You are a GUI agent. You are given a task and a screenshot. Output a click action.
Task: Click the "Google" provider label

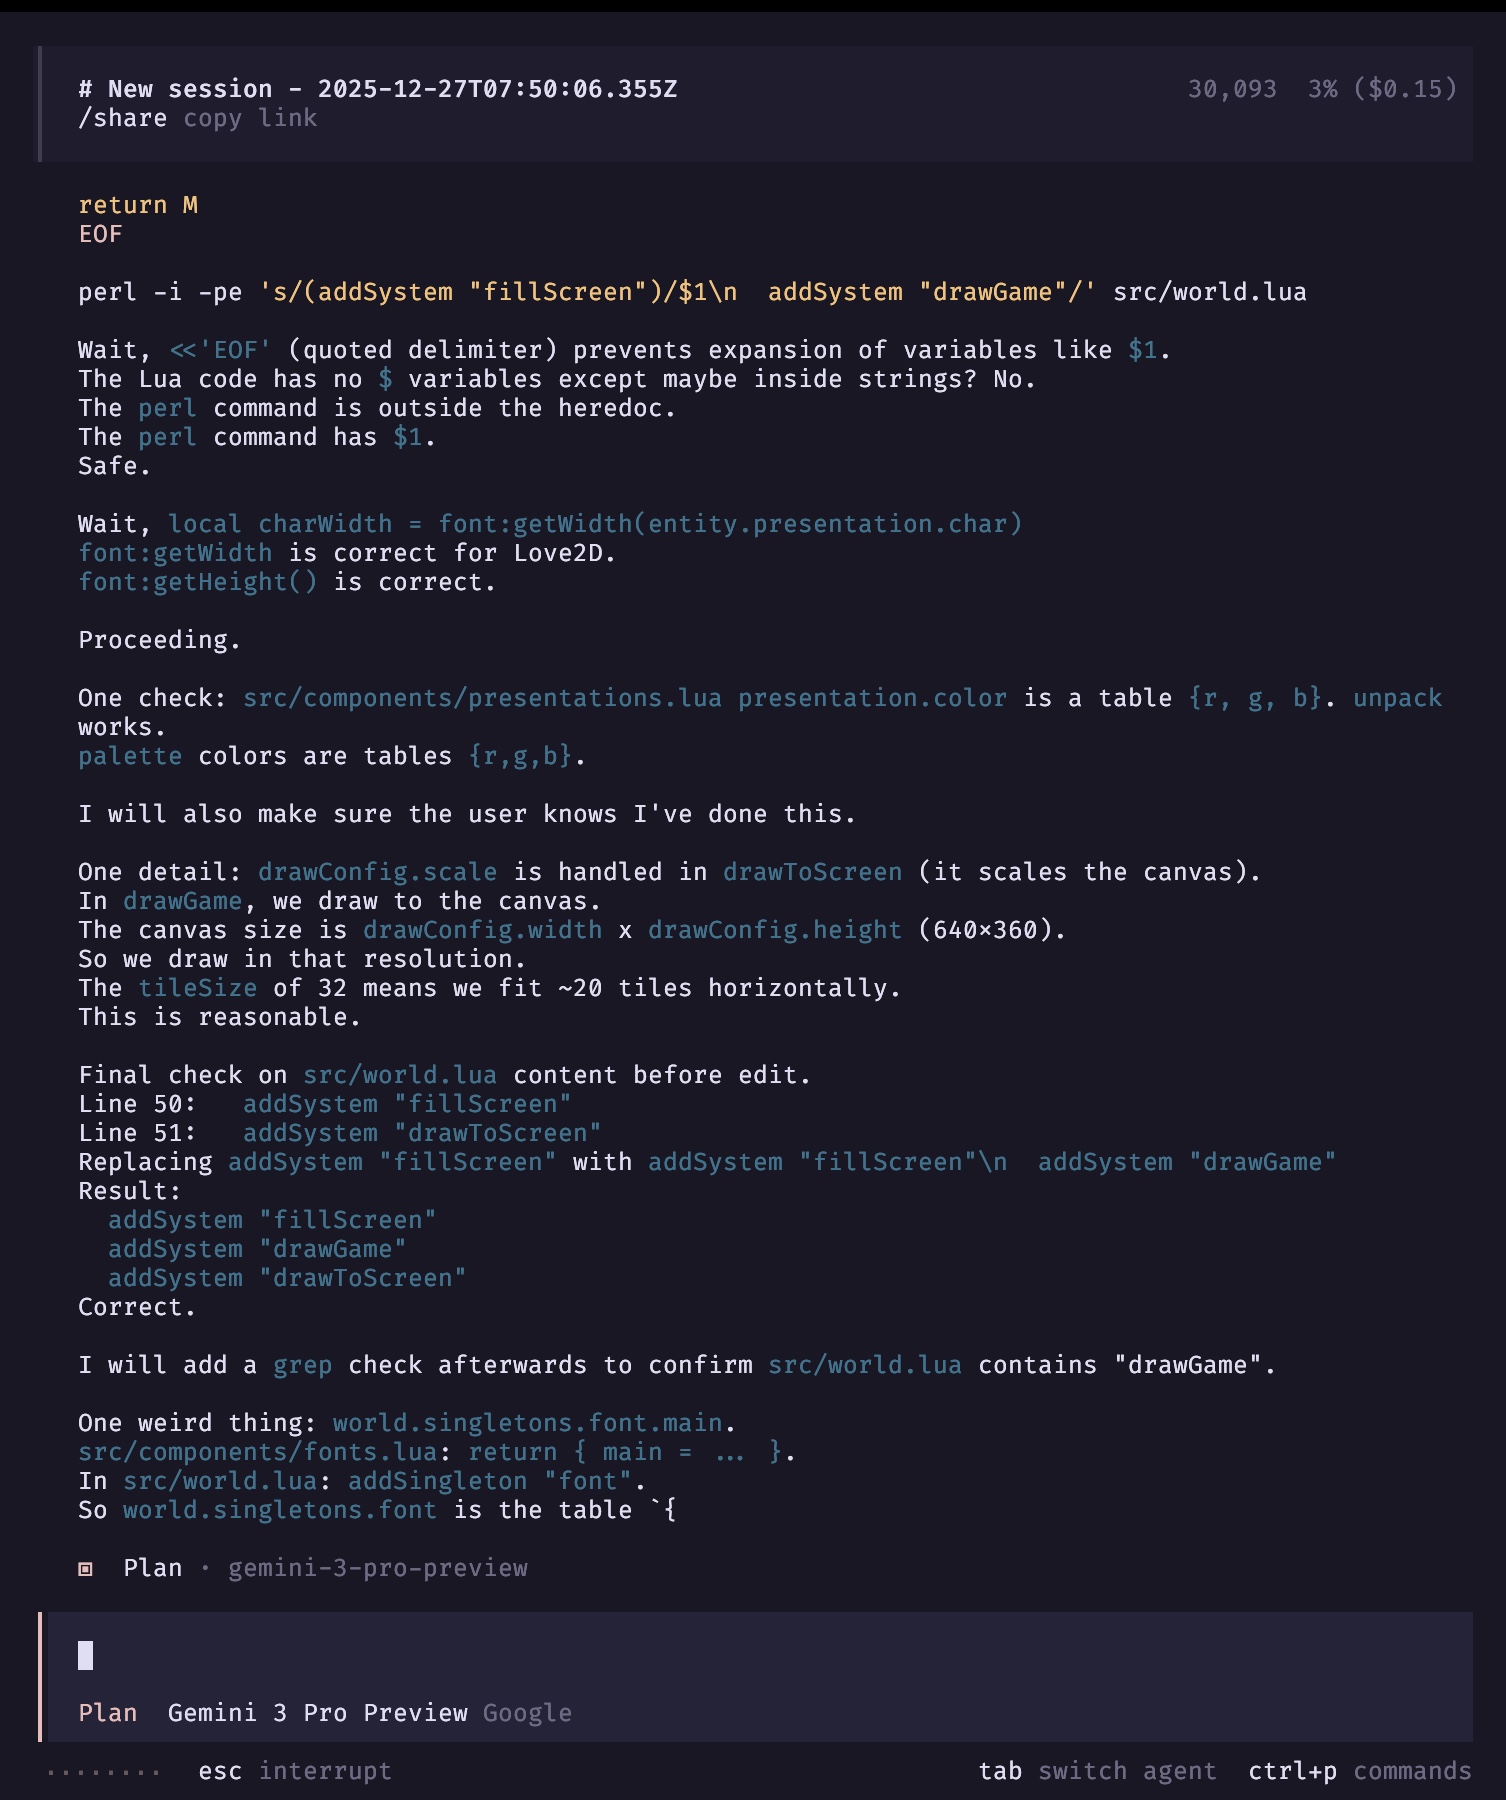point(527,1713)
